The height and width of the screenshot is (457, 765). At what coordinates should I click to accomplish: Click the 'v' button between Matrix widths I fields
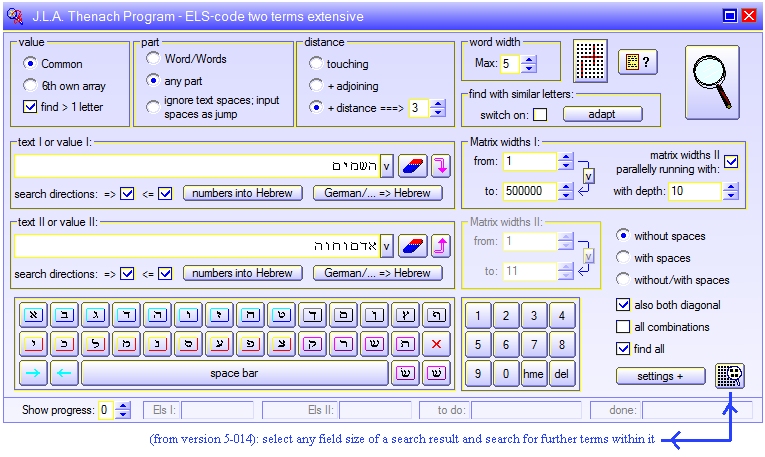tap(588, 176)
